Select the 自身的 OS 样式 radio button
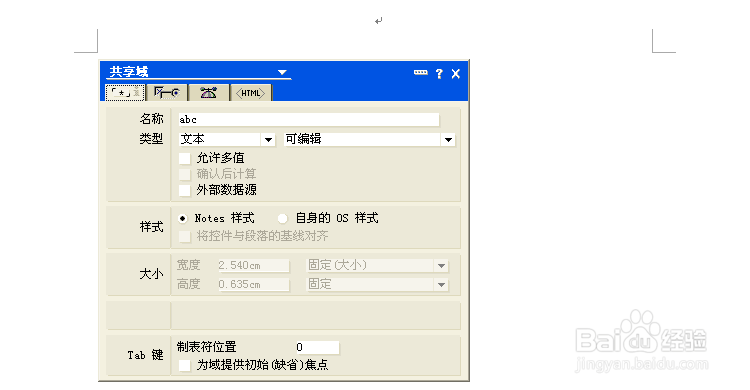Image resolution: width=750 pixels, height=390 pixels. [283, 219]
